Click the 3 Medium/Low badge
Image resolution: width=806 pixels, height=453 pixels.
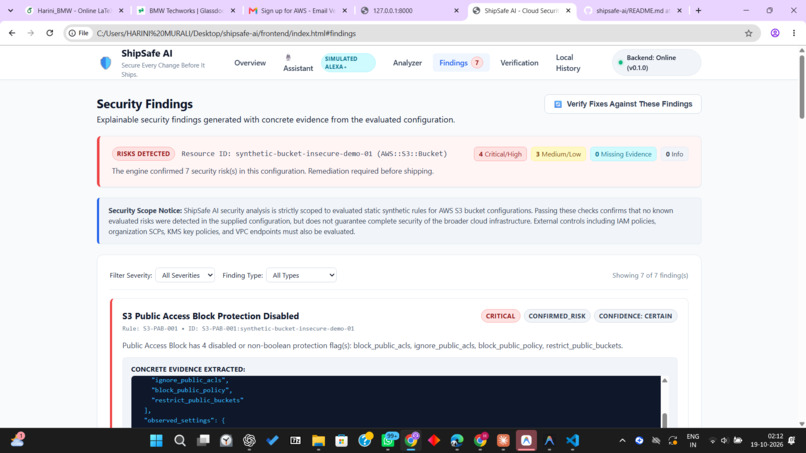tap(558, 154)
